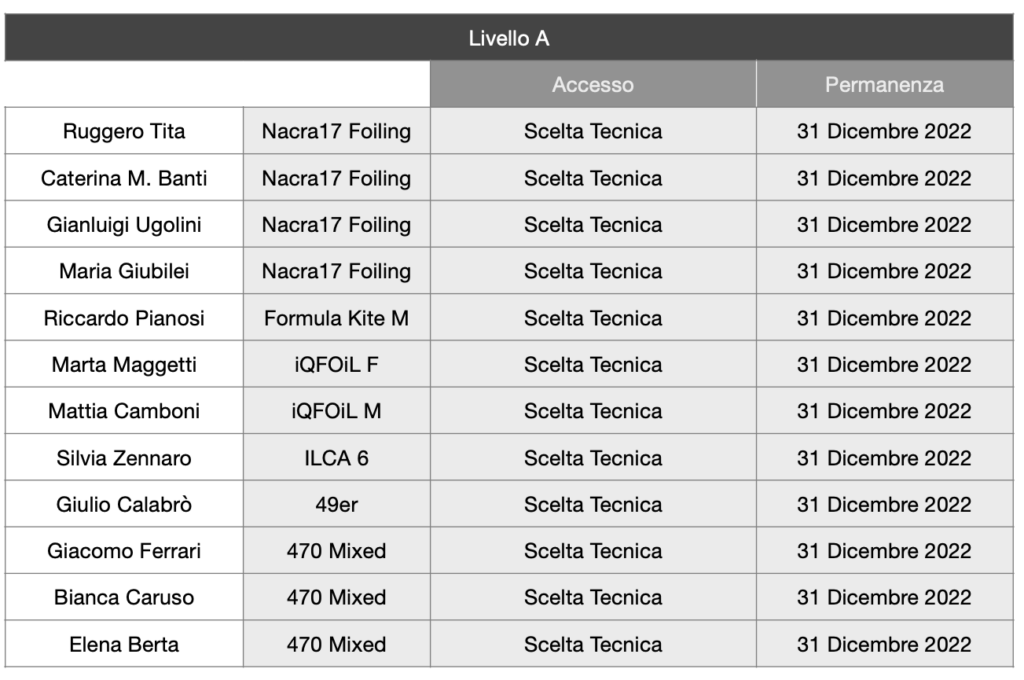1024x680 pixels.
Task: Select the iQFOiL F class cell
Action: click(336, 365)
